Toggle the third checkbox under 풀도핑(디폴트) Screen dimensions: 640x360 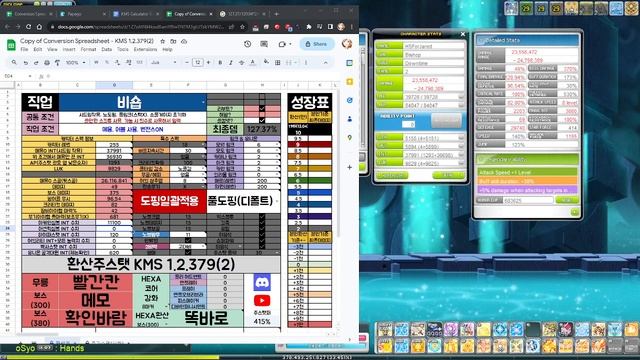262,229
